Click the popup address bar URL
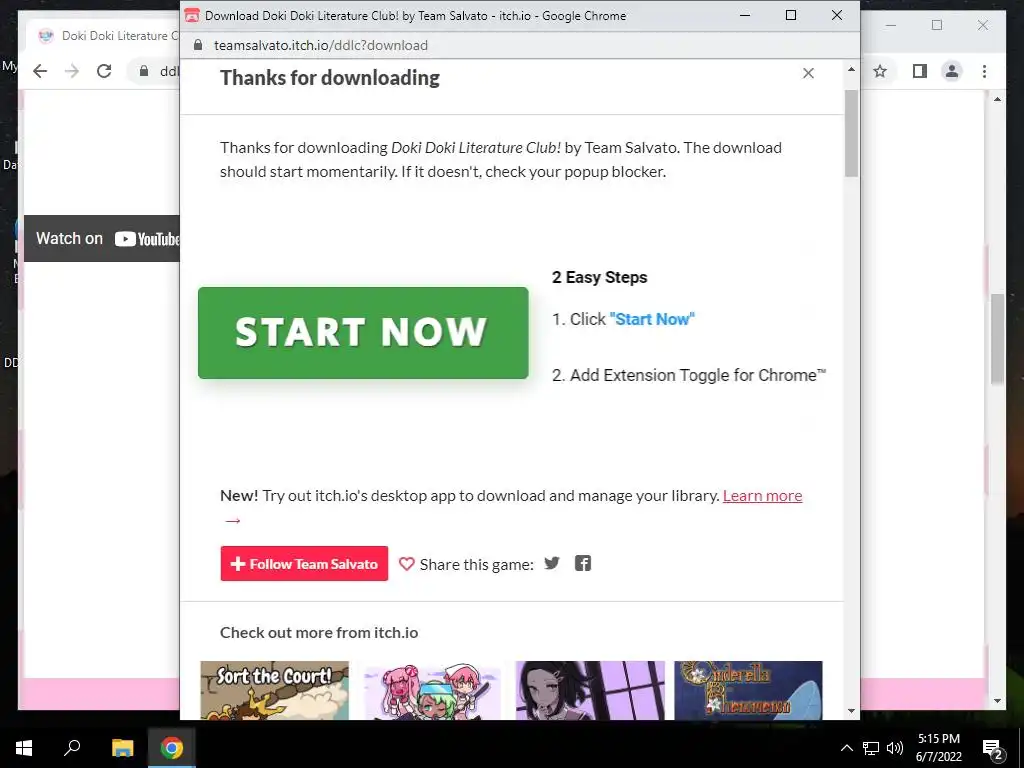This screenshot has height=768, width=1024. point(321,45)
